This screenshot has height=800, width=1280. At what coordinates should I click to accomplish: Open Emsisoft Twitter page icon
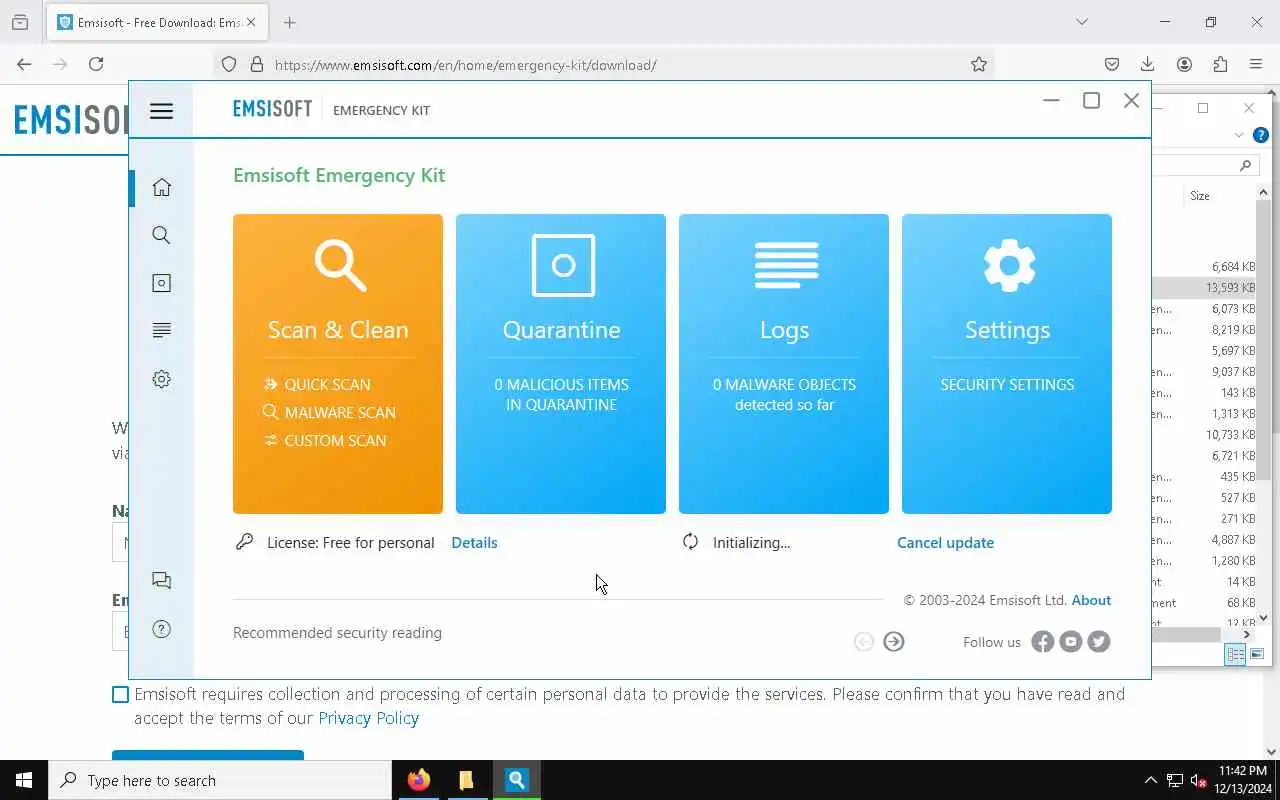tap(1099, 642)
